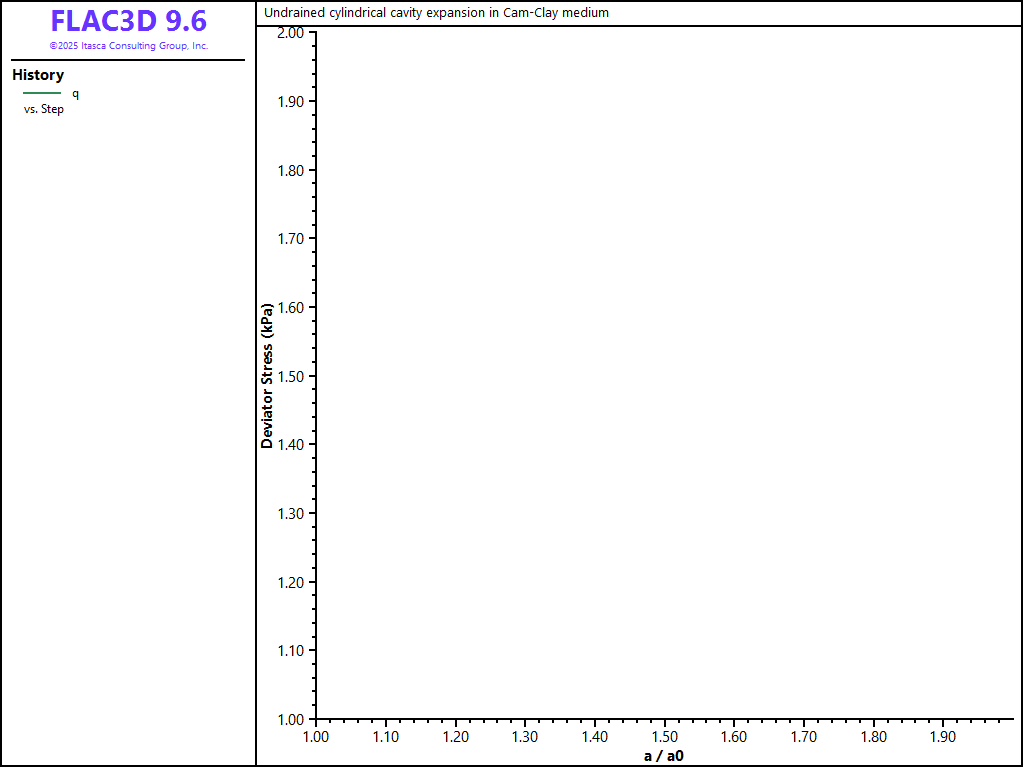
Task: Click the Itasca Consulting Group copyright text
Action: pyautogui.click(x=128, y=46)
